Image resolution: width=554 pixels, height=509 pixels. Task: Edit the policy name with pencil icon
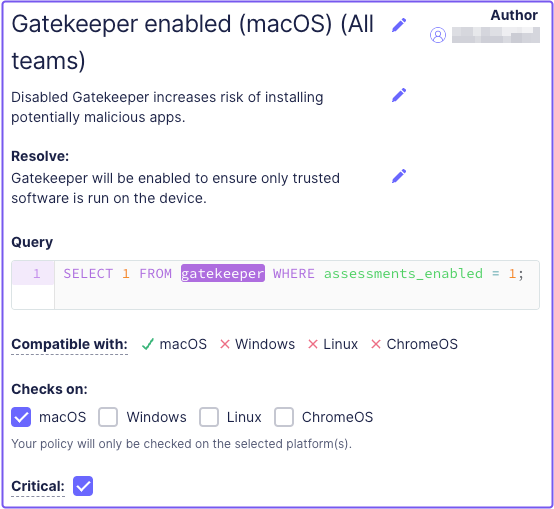pos(399,25)
